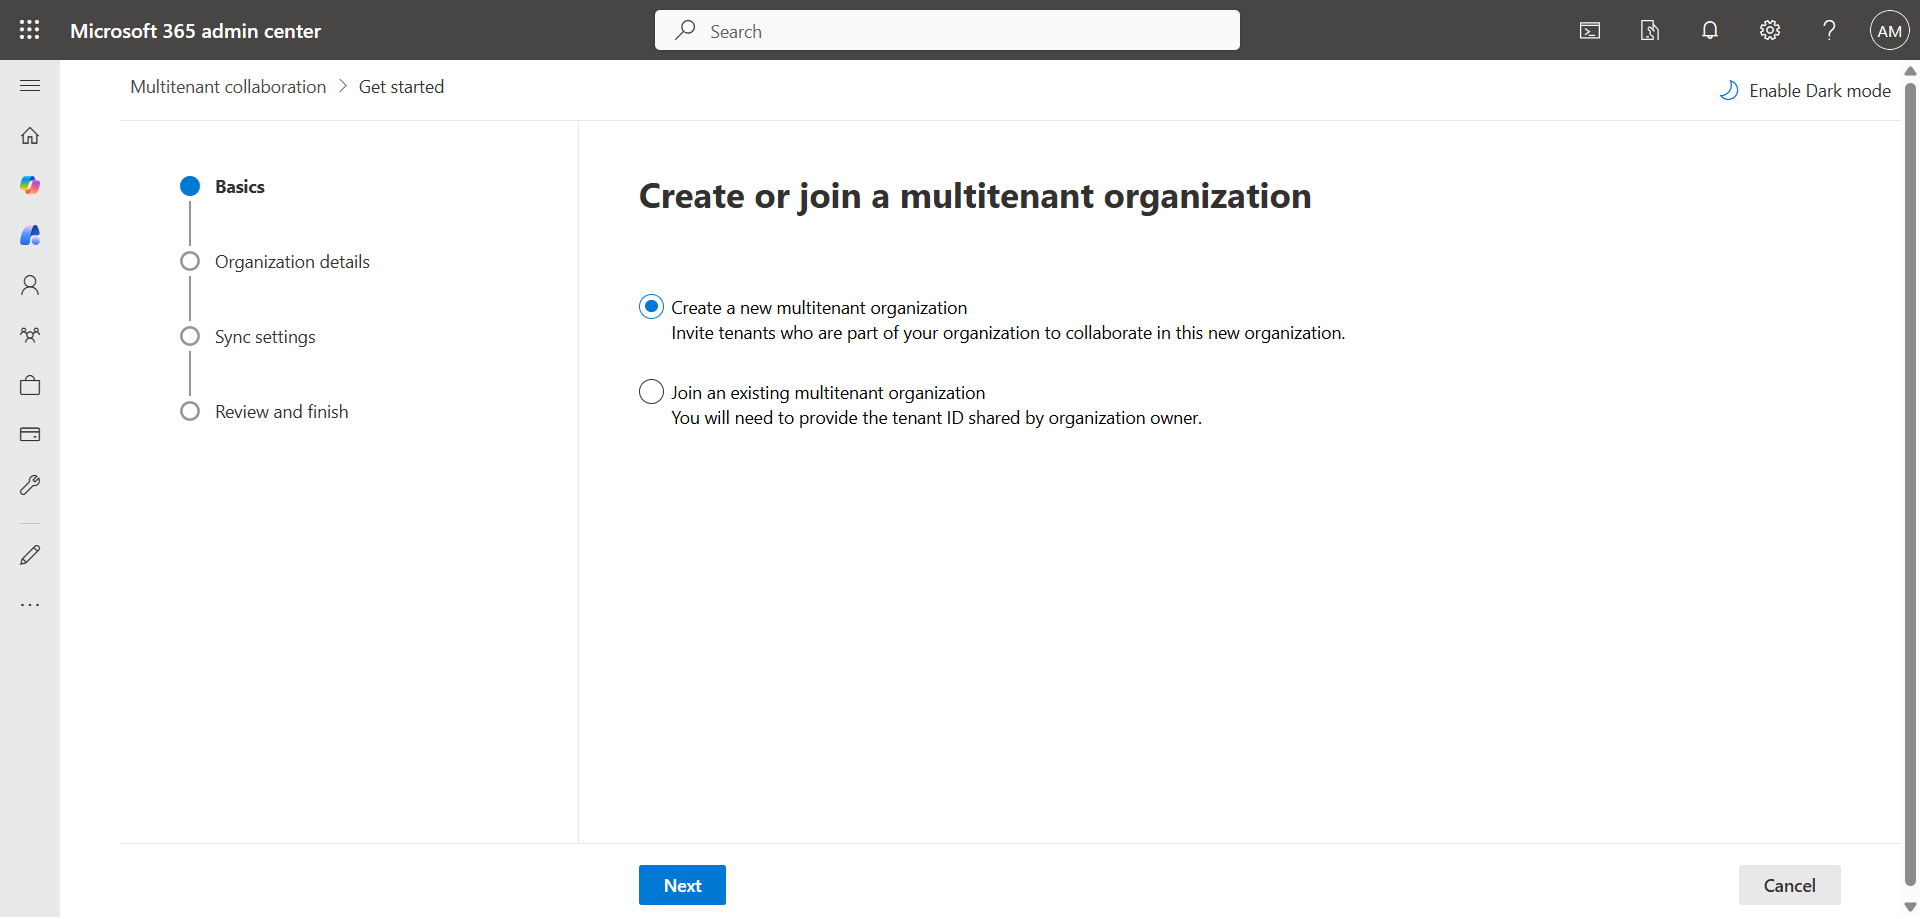Open Copilot from the left sidebar
Viewport: 1920px width, 919px height.
pyautogui.click(x=30, y=185)
